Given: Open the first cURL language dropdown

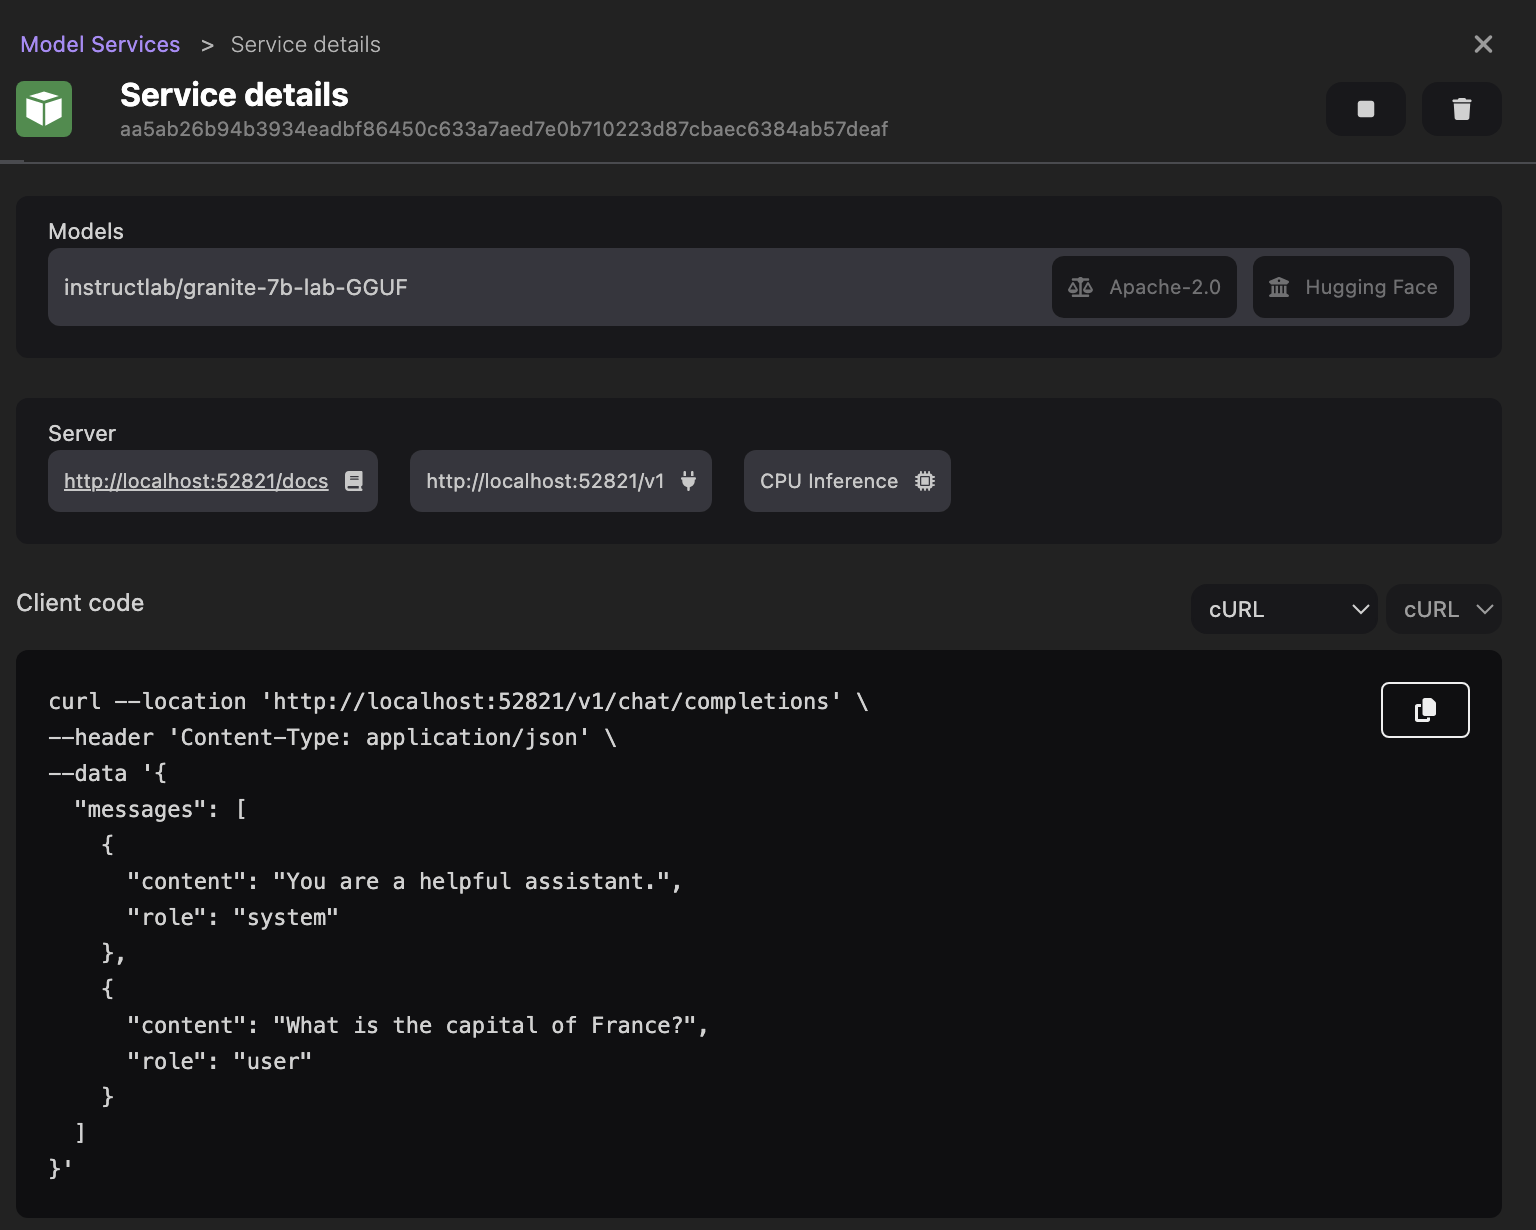Looking at the screenshot, I should pyautogui.click(x=1283, y=609).
